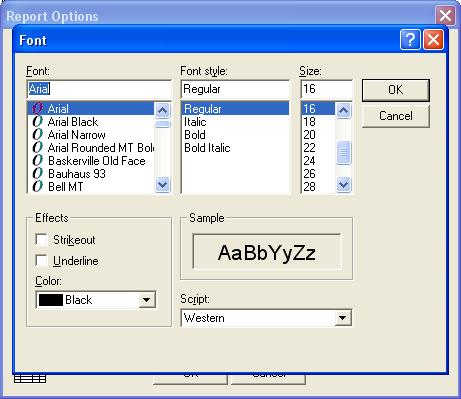Click font list scroll up arrow
The width and height of the screenshot is (461, 399).
(x=162, y=110)
